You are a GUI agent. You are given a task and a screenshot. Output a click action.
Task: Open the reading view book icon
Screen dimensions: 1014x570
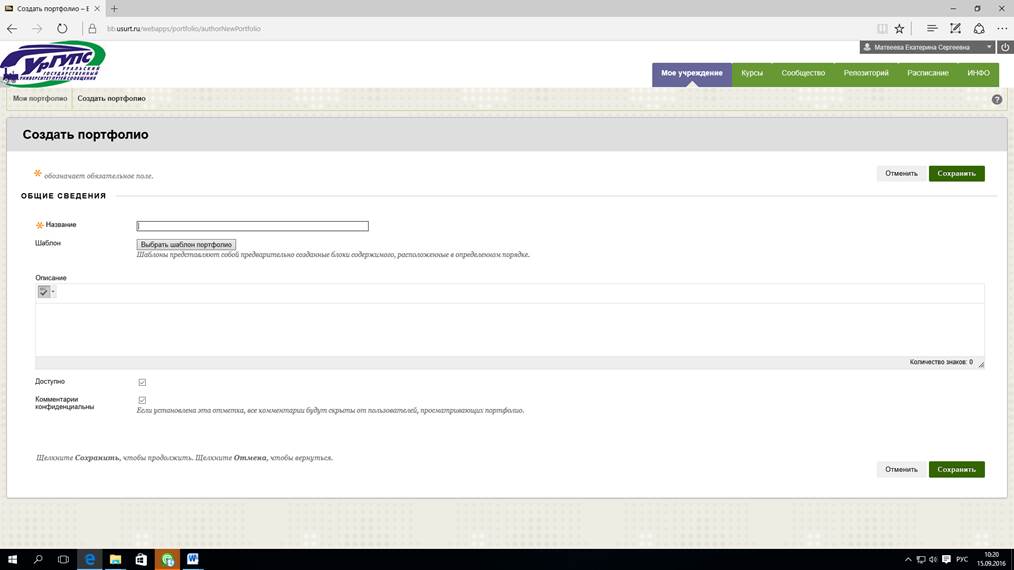pyautogui.click(x=881, y=28)
